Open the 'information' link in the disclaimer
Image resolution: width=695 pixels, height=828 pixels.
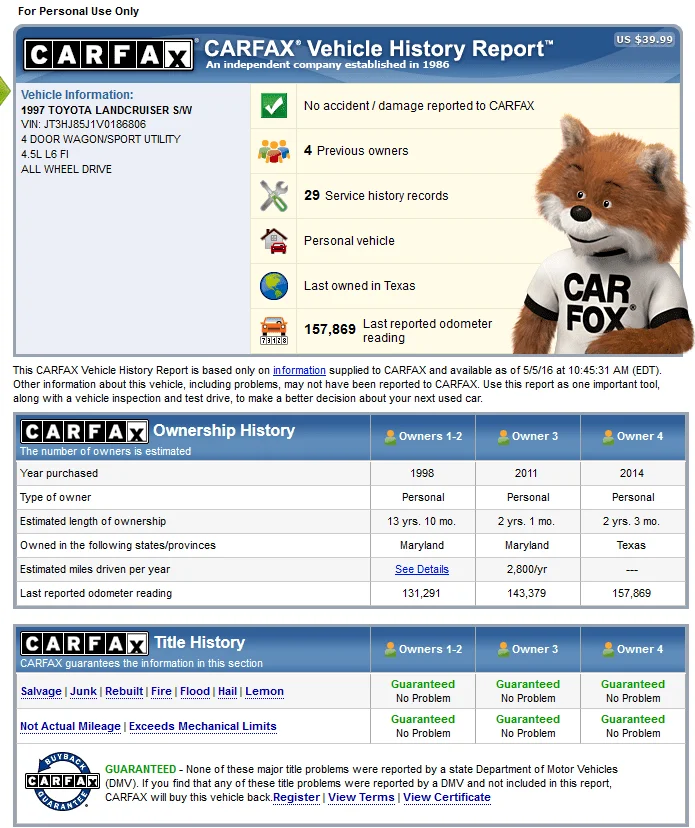click(x=299, y=370)
